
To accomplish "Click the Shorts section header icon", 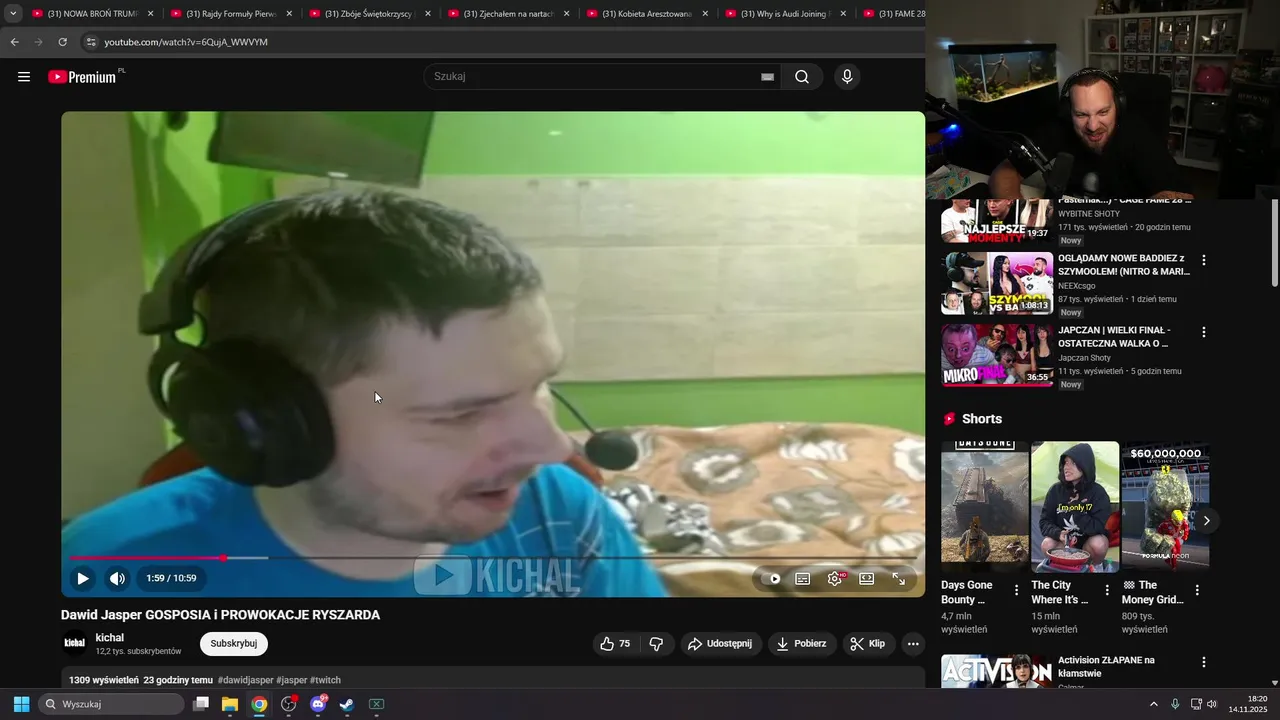I will [x=950, y=419].
